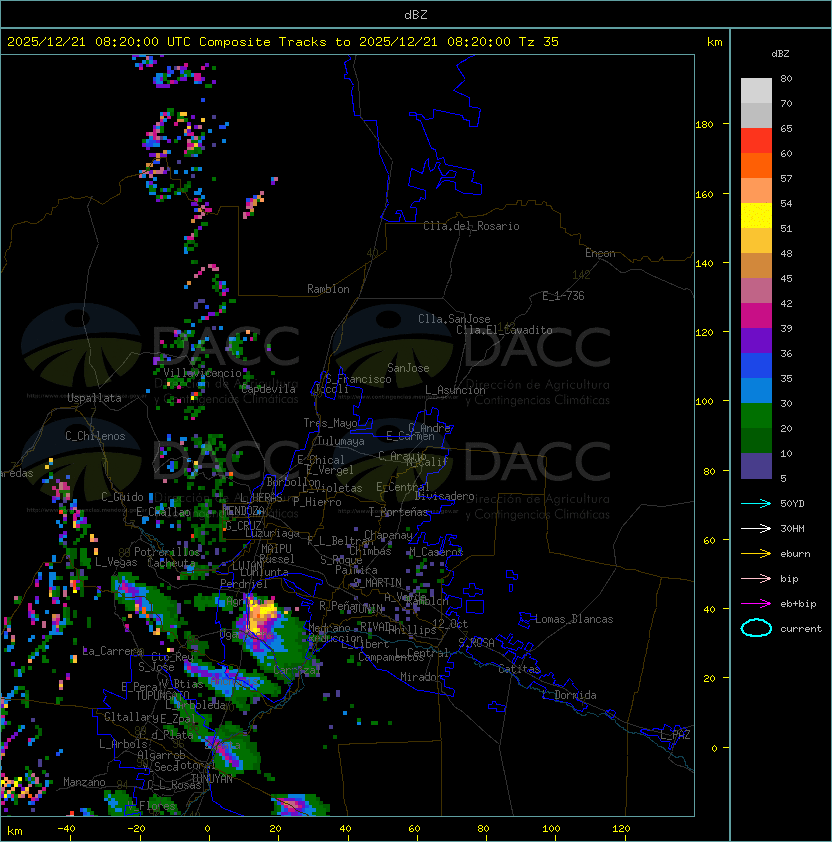This screenshot has height=842, width=832.
Task: Click the TUNUYAN map label
Action: pos(212,779)
